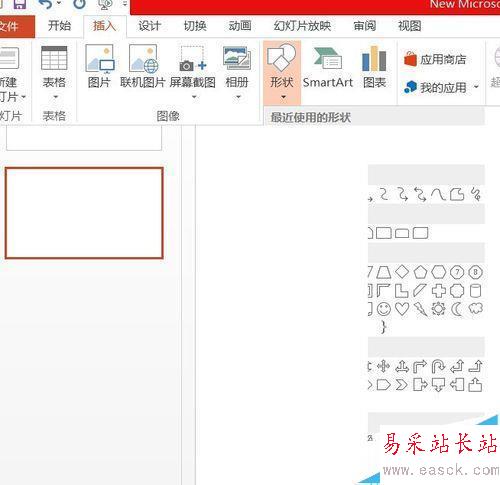Expand the 屏幕截图 dropdown arrow
500x485 pixels.
click(194, 97)
